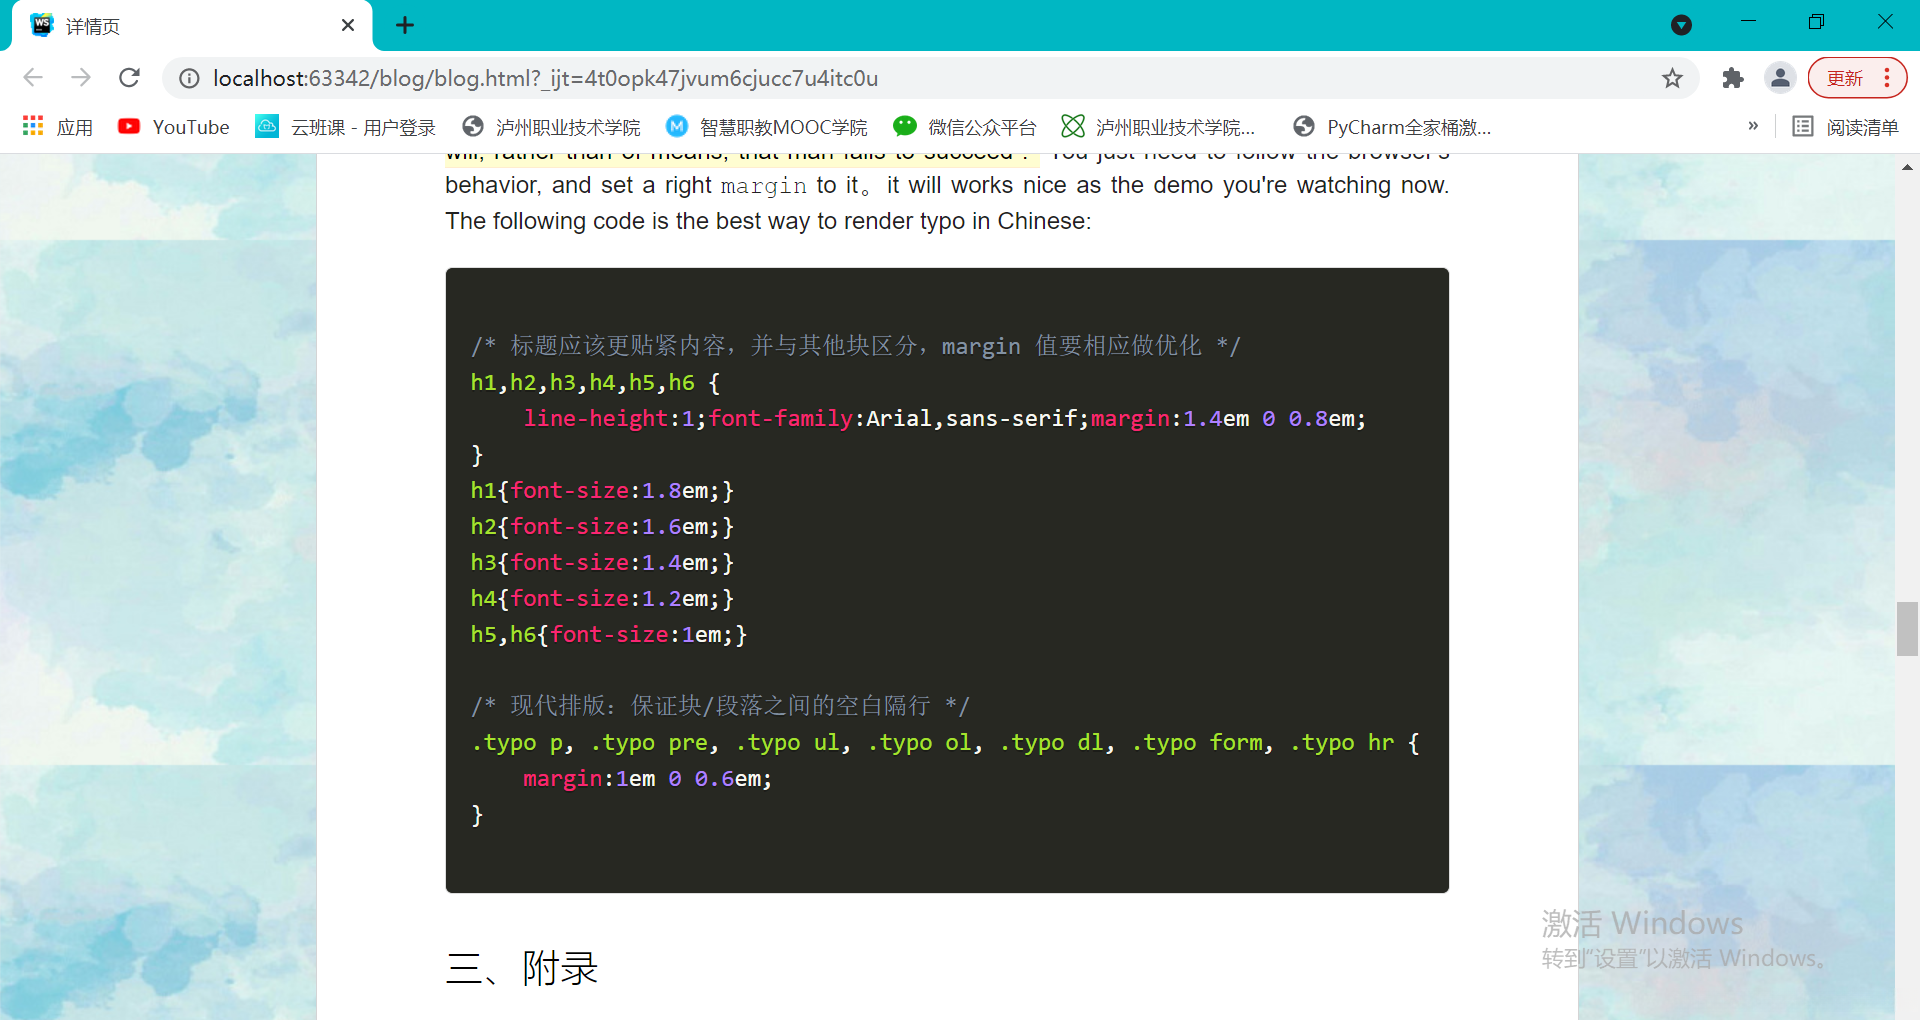Reload the current blog page
The height and width of the screenshot is (1020, 1920).
129,78
